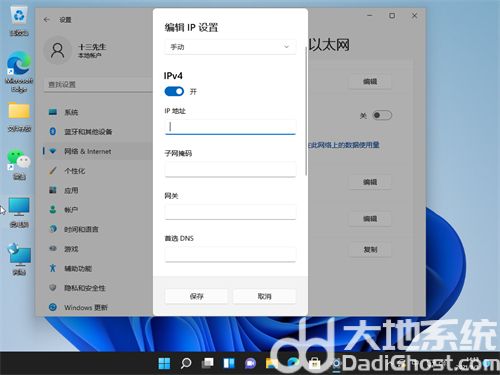The width and height of the screenshot is (500, 375).
Task: Launch Microsoft Edge from desktop shortcut
Action: pos(19,72)
